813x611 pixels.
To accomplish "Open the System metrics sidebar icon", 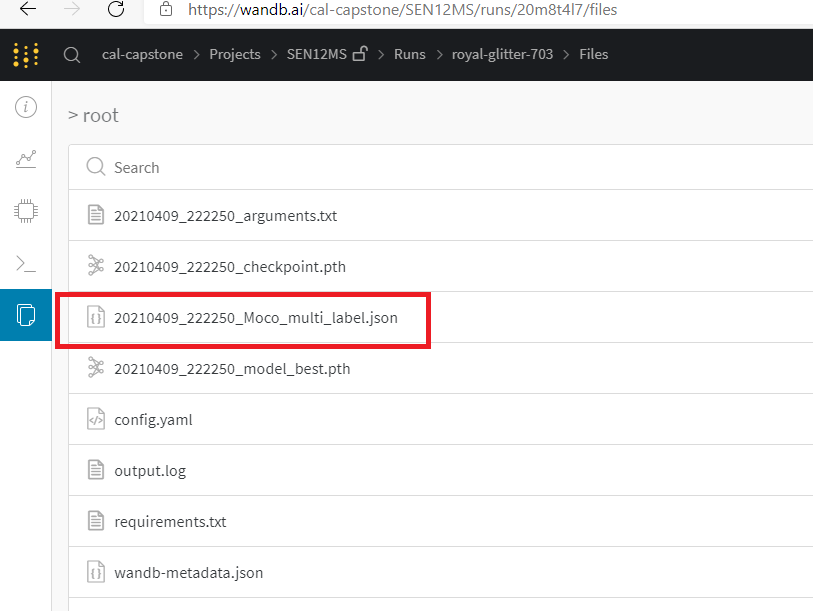I will [x=25, y=211].
